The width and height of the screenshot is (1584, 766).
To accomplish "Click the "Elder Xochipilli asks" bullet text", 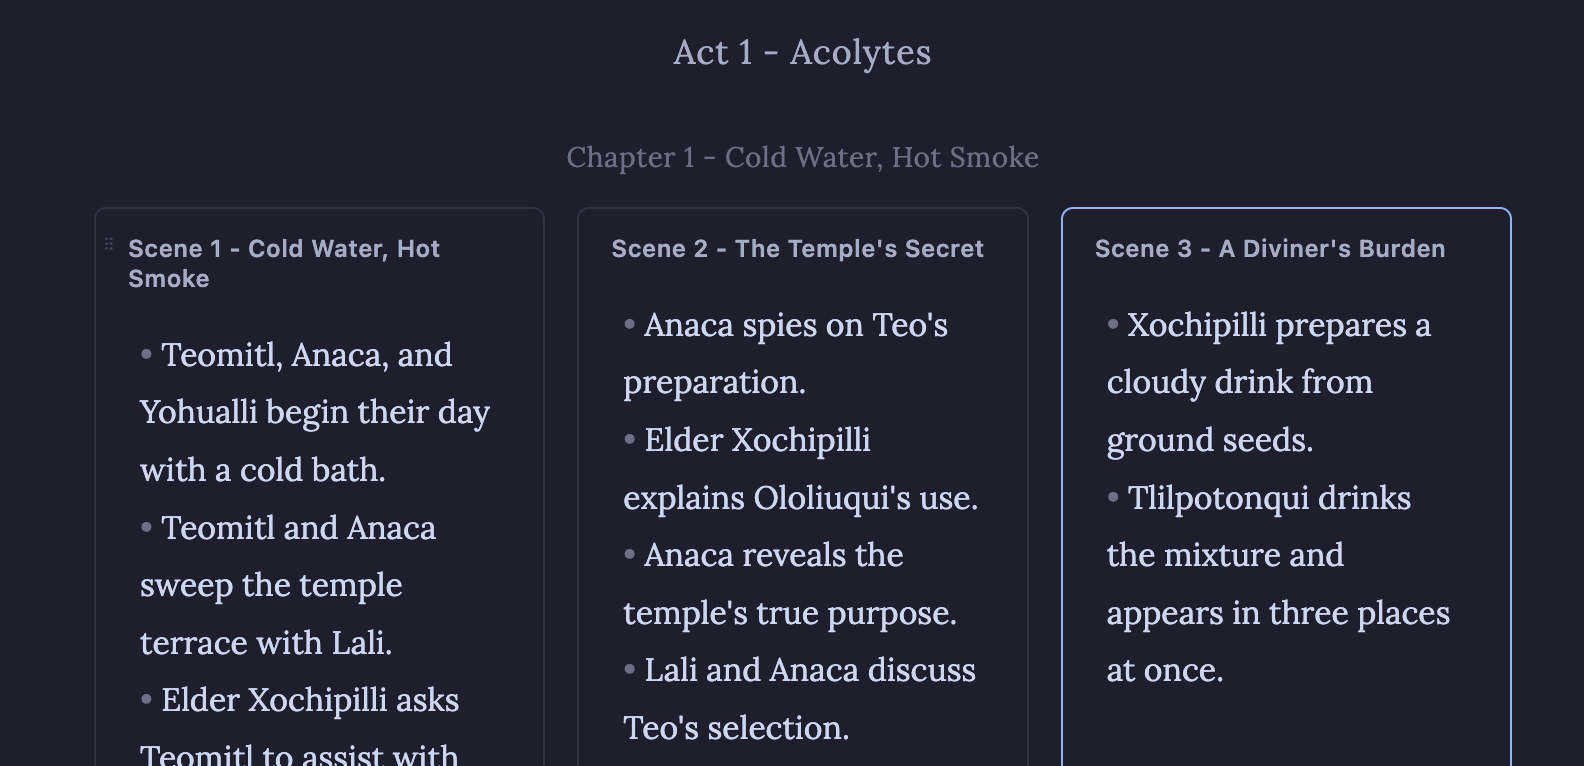I will 309,700.
